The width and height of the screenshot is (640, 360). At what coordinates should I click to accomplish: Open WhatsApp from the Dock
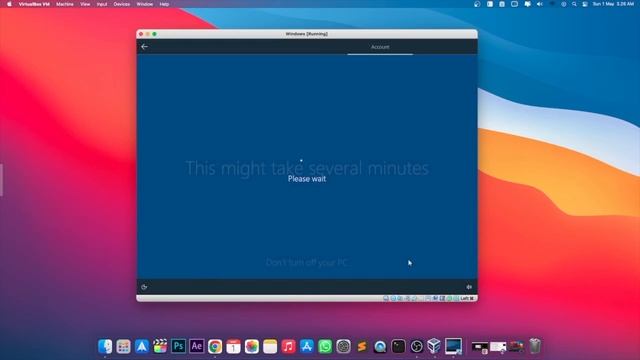(325, 346)
